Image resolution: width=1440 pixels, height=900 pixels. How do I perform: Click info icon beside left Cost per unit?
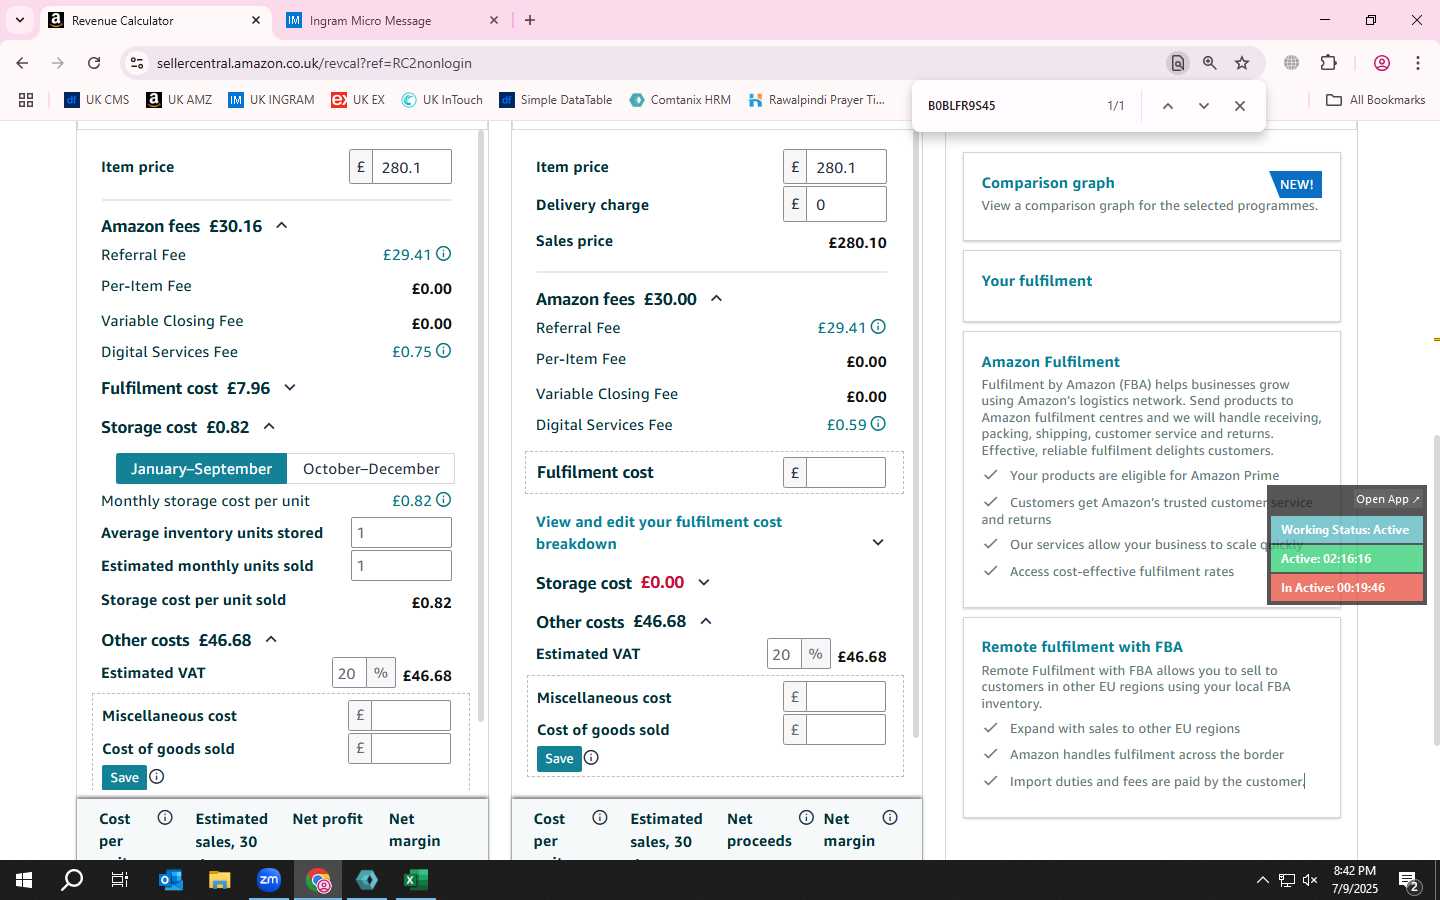click(x=165, y=818)
